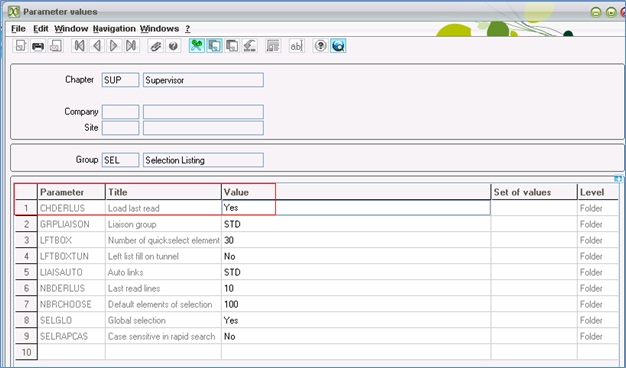Open the Windows menu

point(159,29)
